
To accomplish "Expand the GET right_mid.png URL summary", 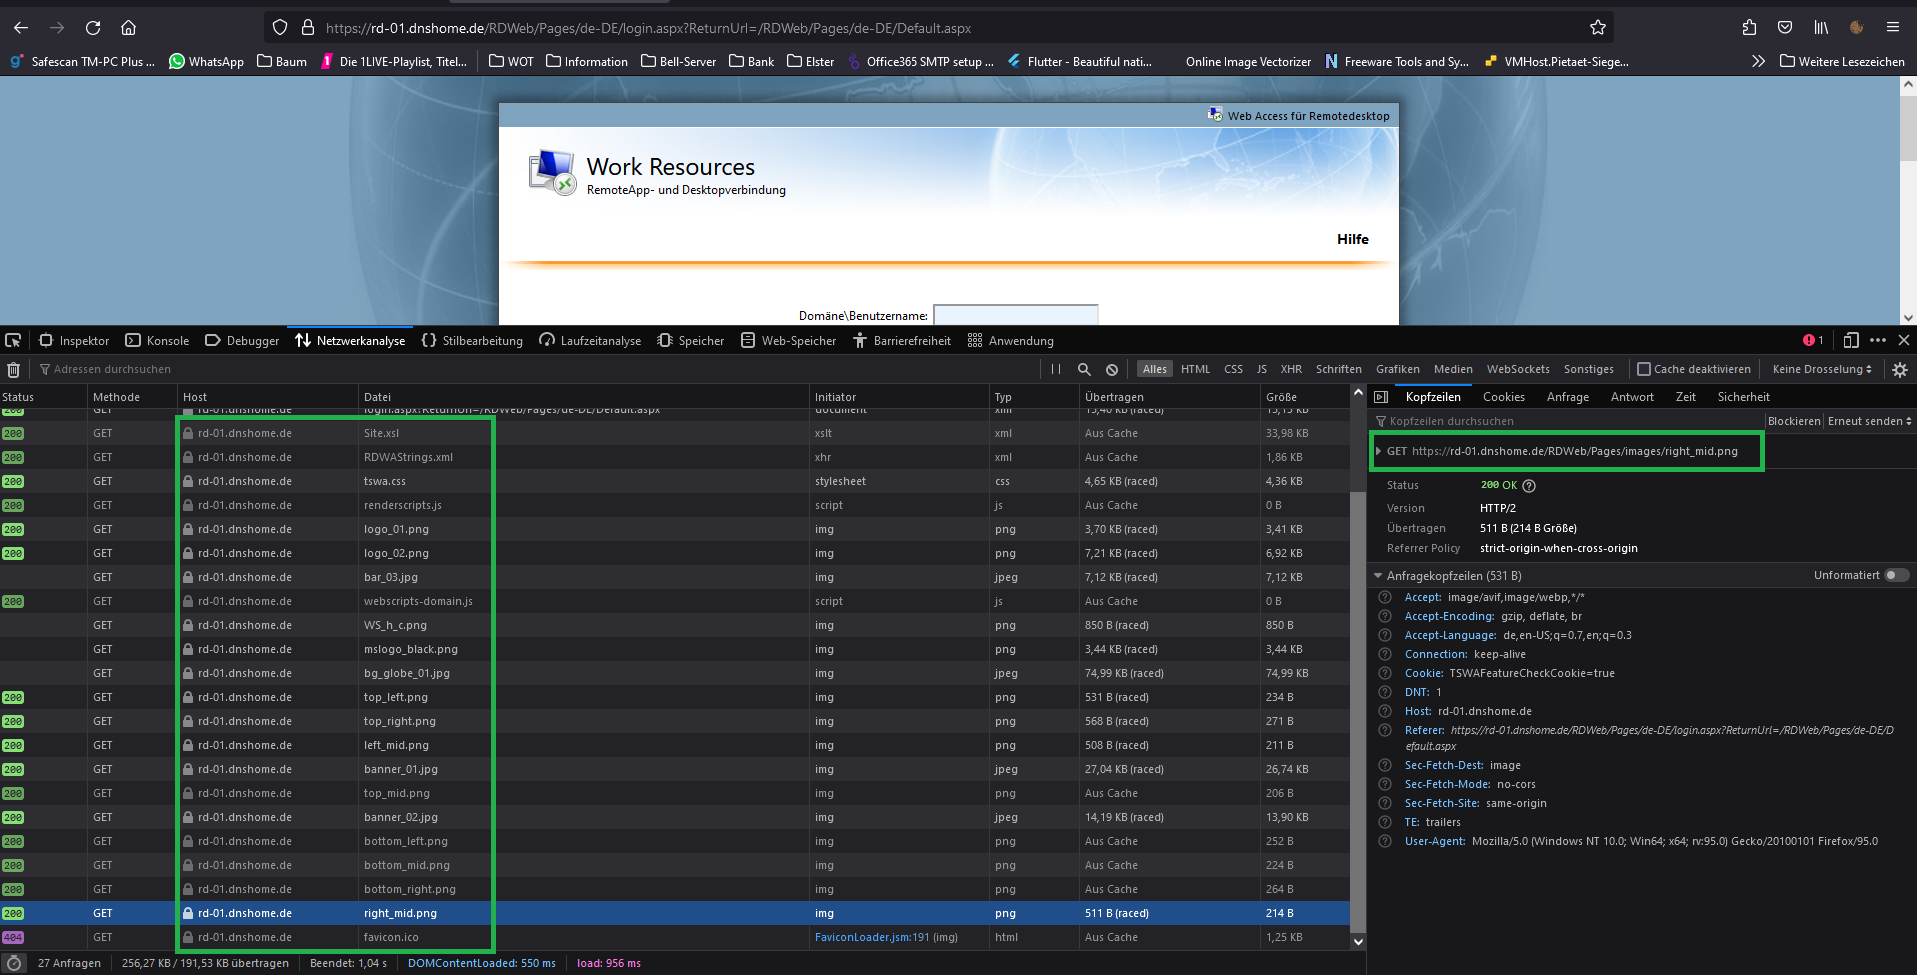I will point(1379,451).
